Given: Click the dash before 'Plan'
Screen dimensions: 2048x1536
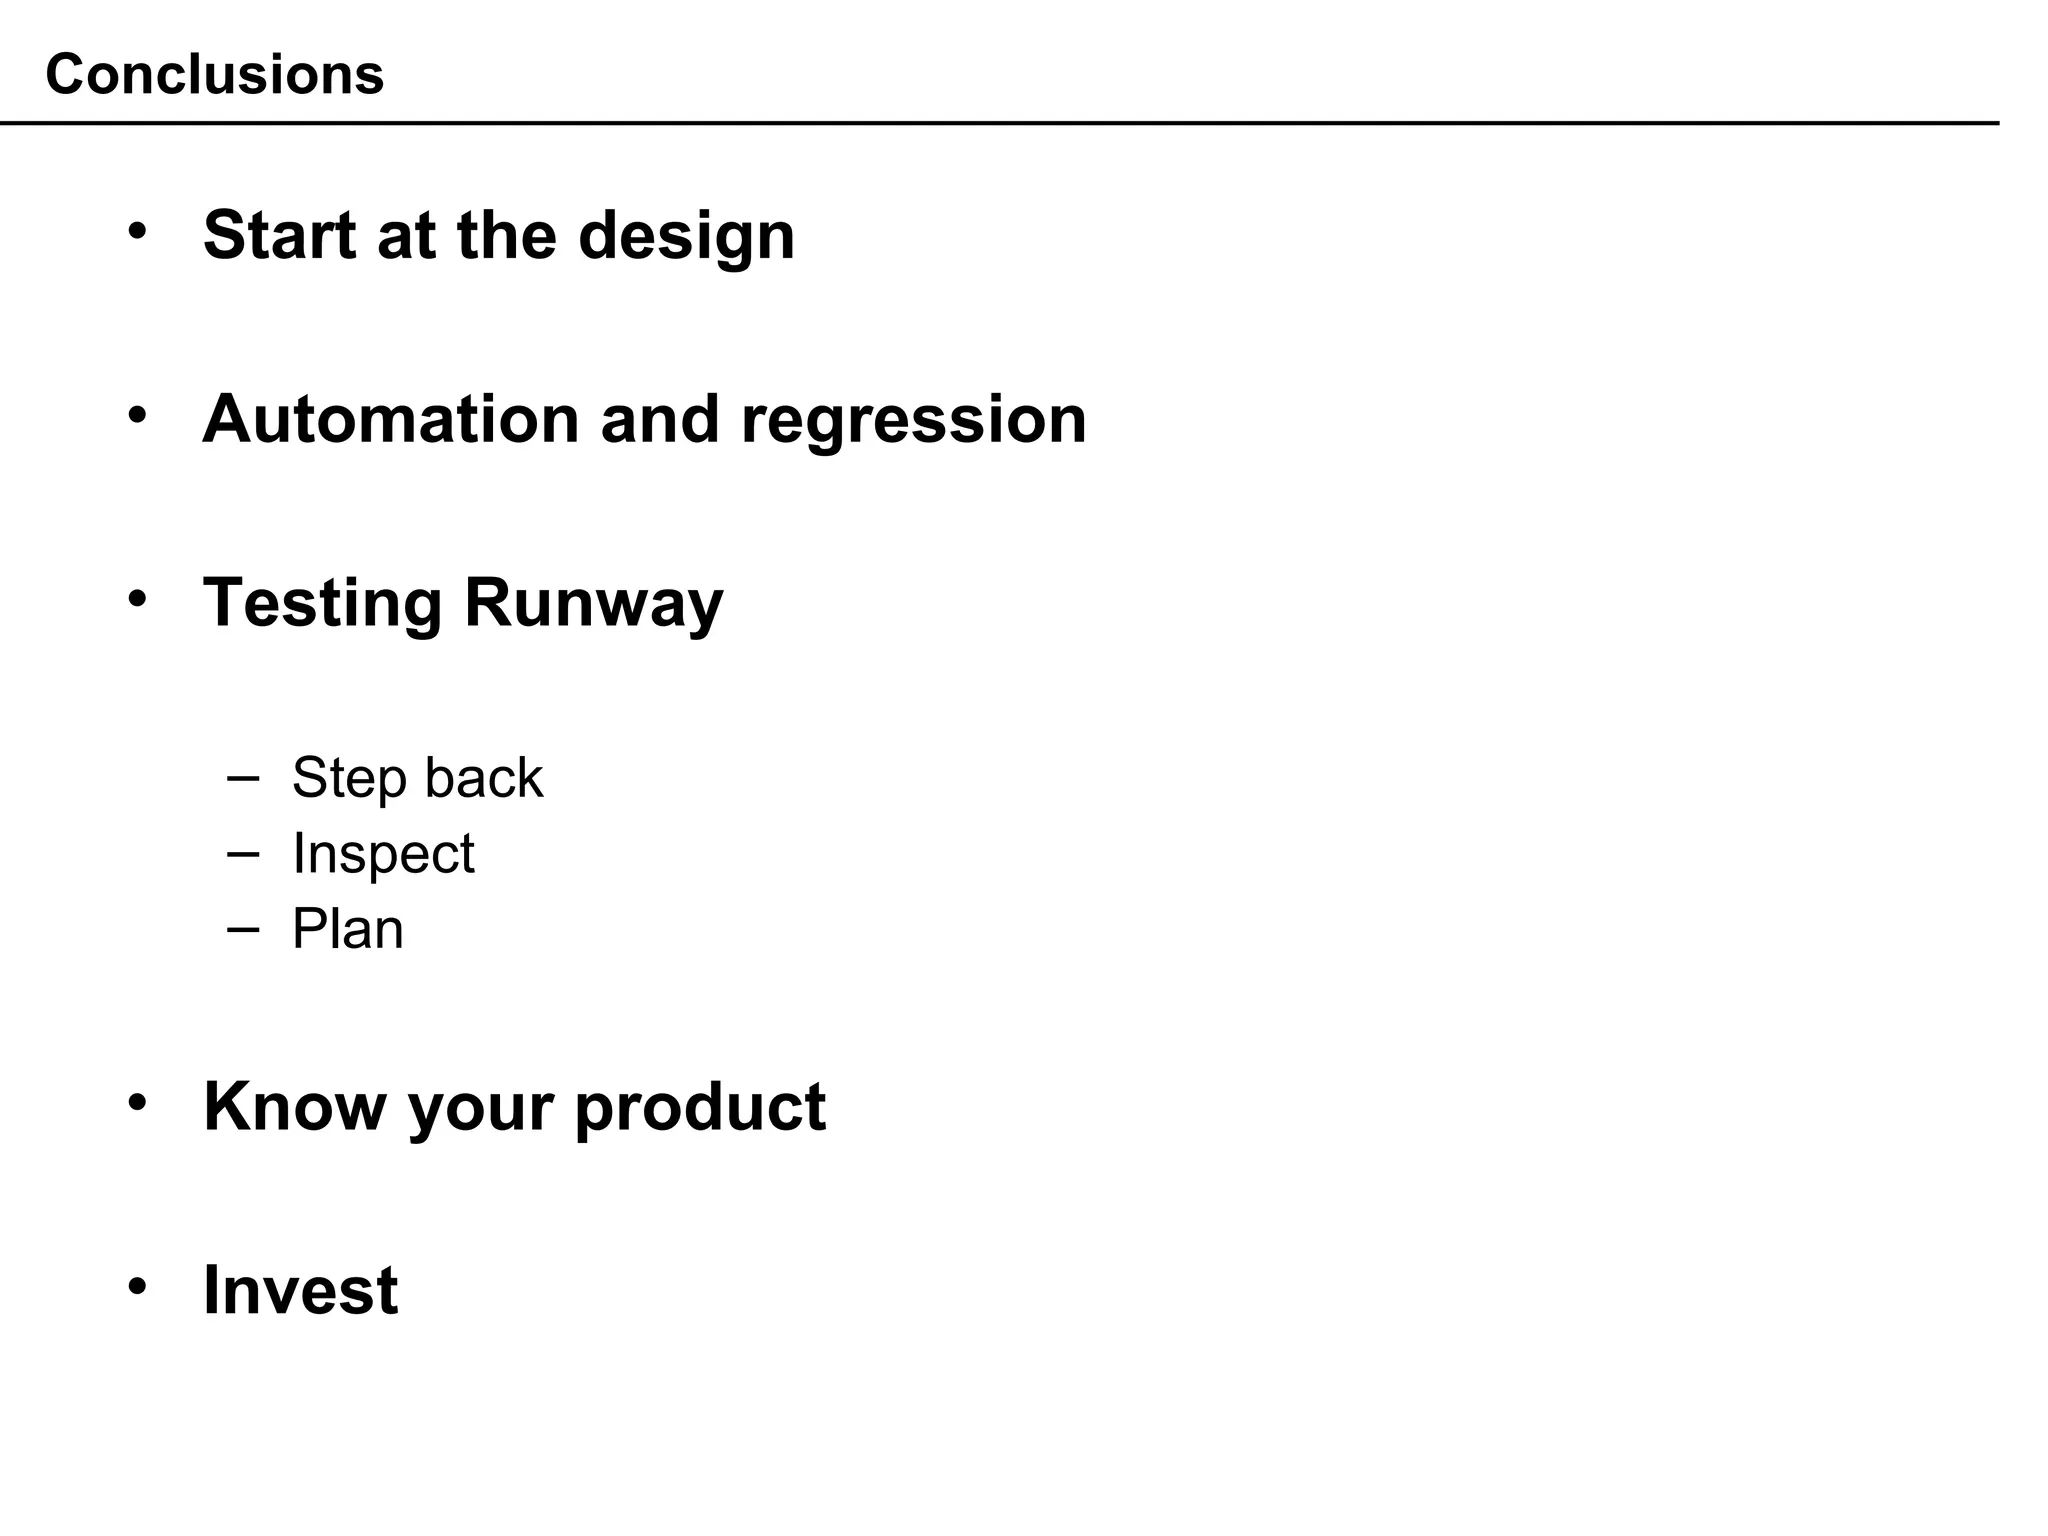Looking at the screenshot, I should coord(243,929).
